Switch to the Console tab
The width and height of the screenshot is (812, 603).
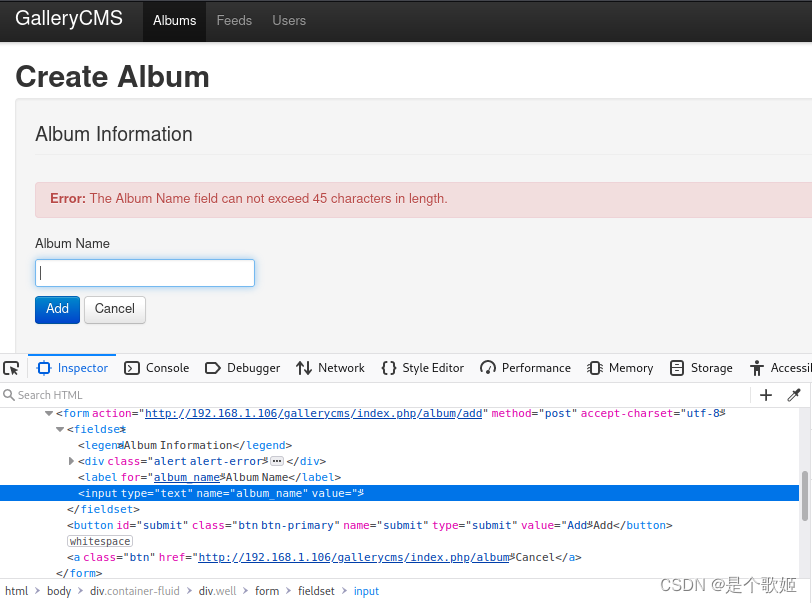click(157, 368)
